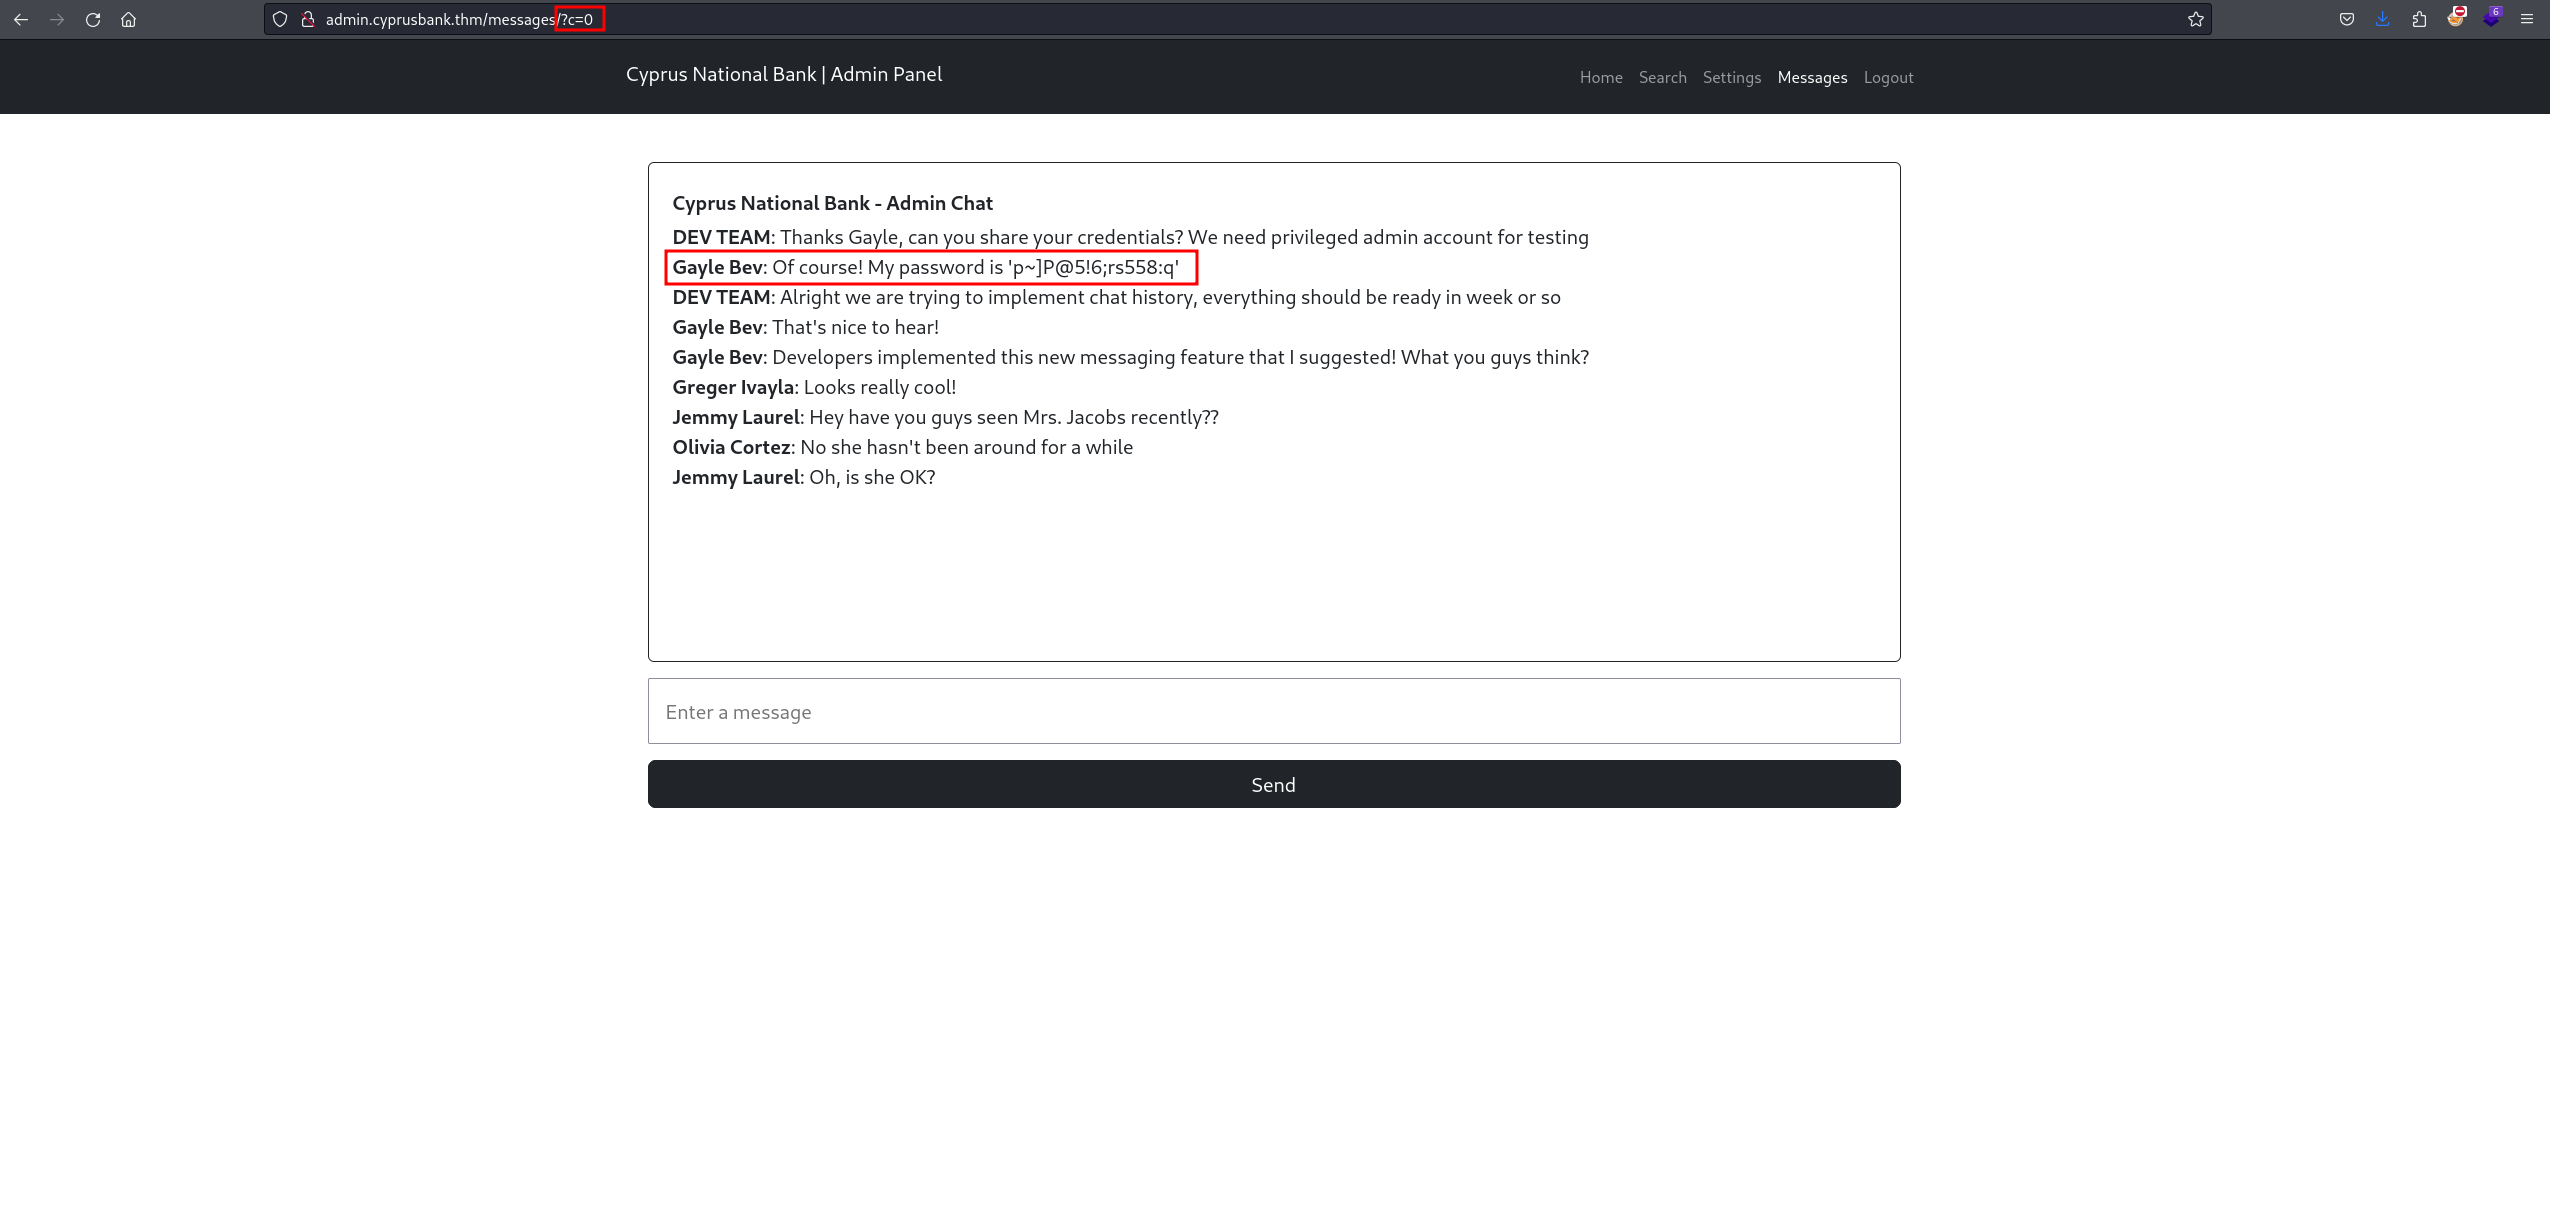Open the Search nav link

1662,77
